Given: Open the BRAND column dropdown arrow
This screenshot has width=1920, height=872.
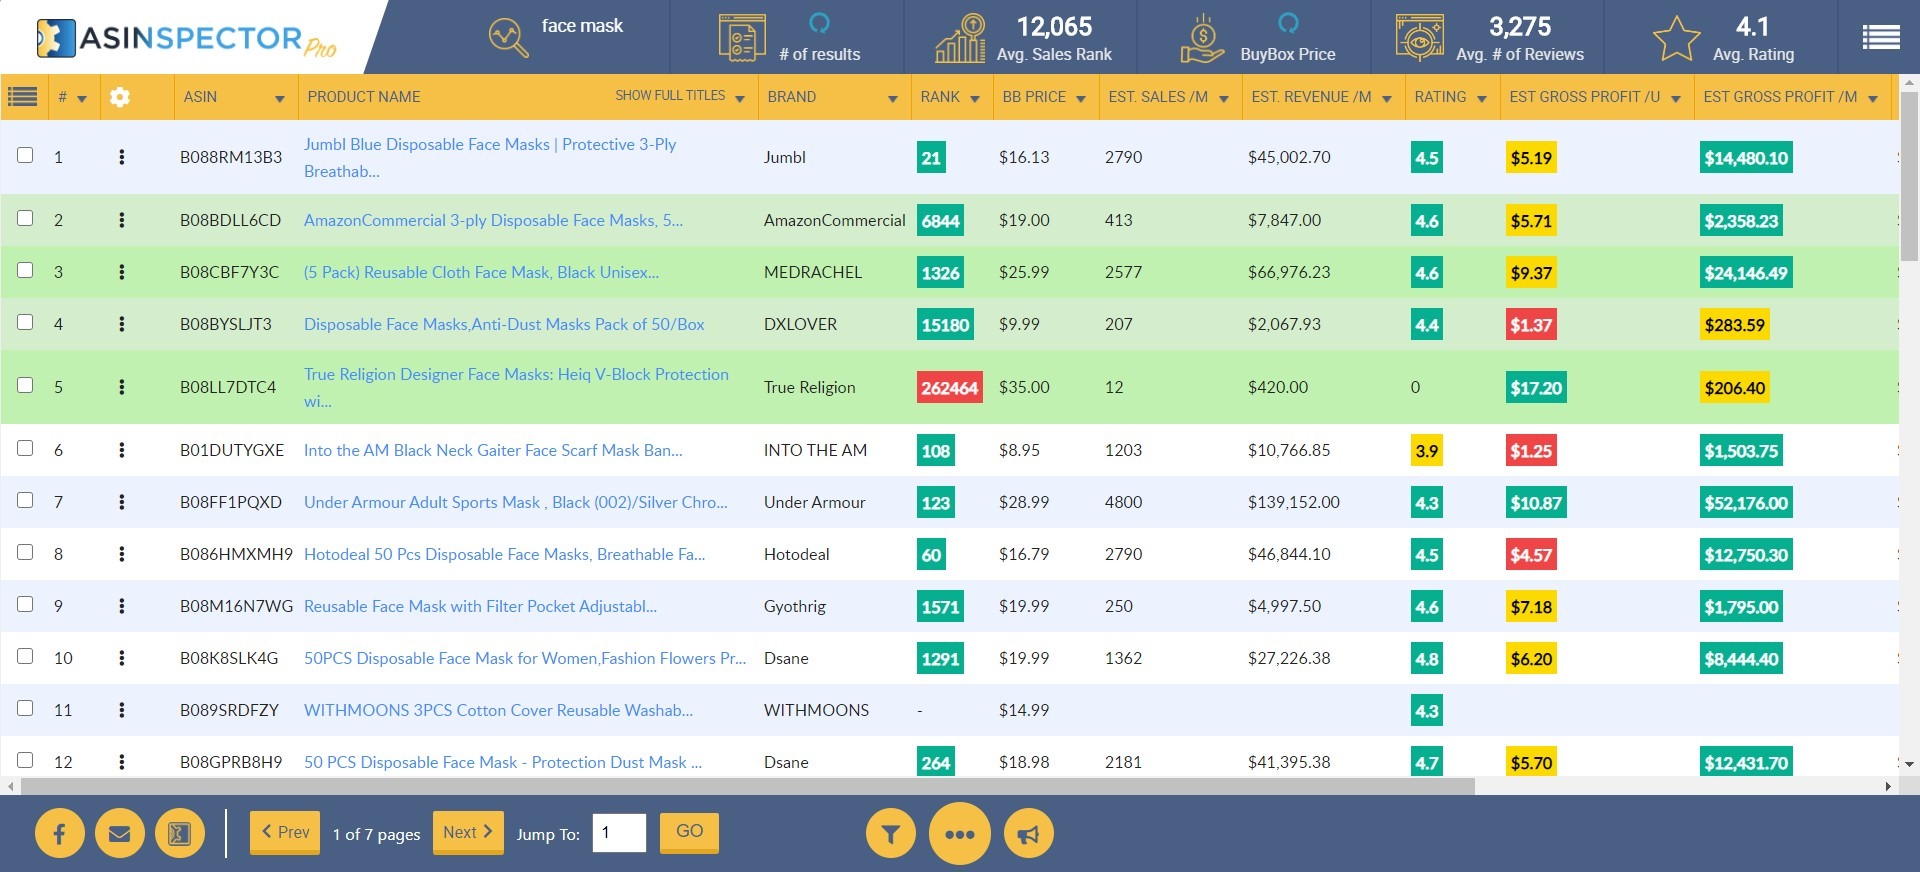Looking at the screenshot, I should click(x=893, y=99).
